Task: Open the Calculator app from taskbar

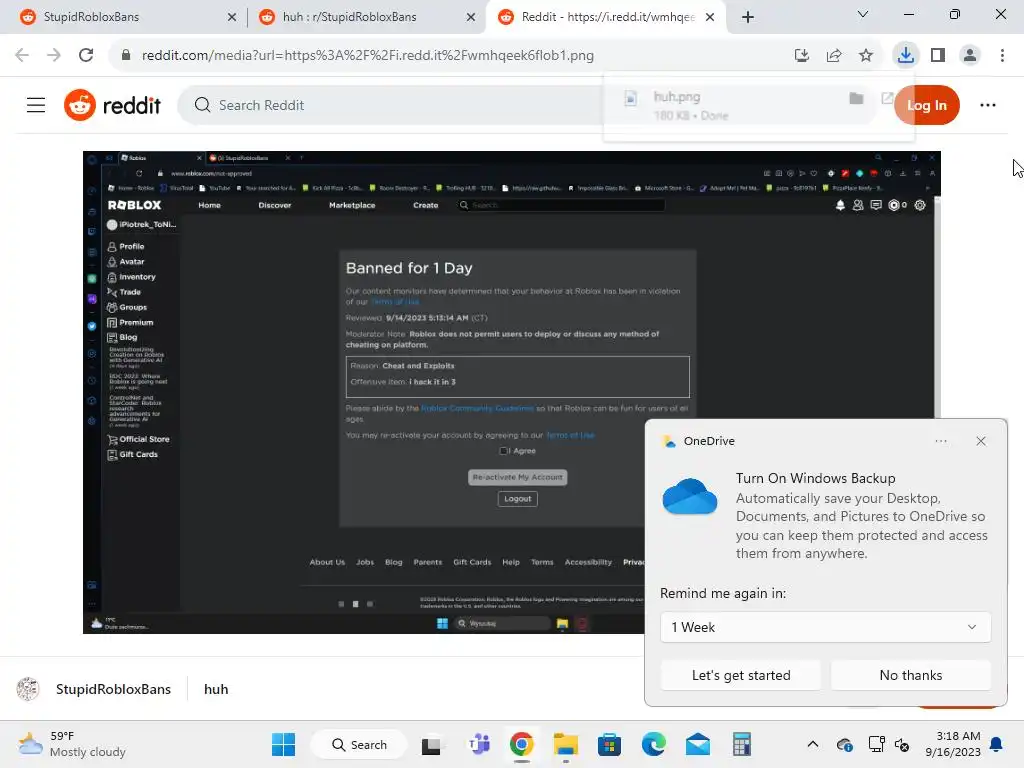Action: click(741, 744)
